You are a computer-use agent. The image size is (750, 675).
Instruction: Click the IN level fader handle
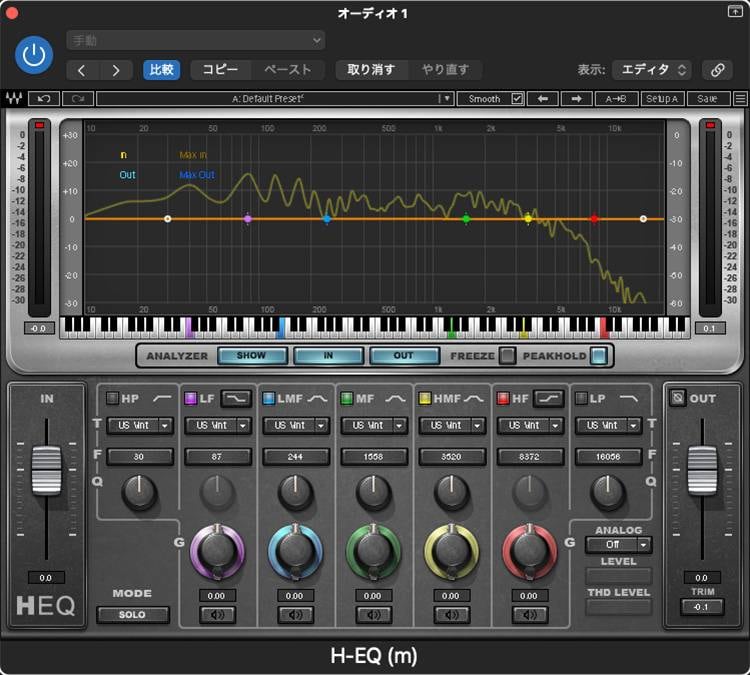point(46,470)
